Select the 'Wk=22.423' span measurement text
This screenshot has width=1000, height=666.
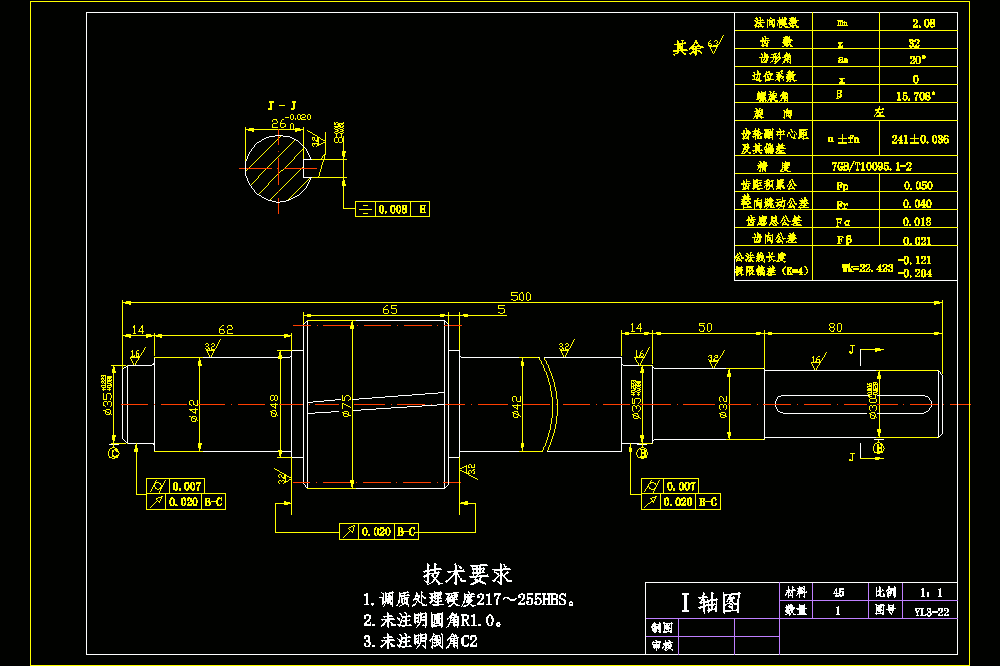[867, 268]
